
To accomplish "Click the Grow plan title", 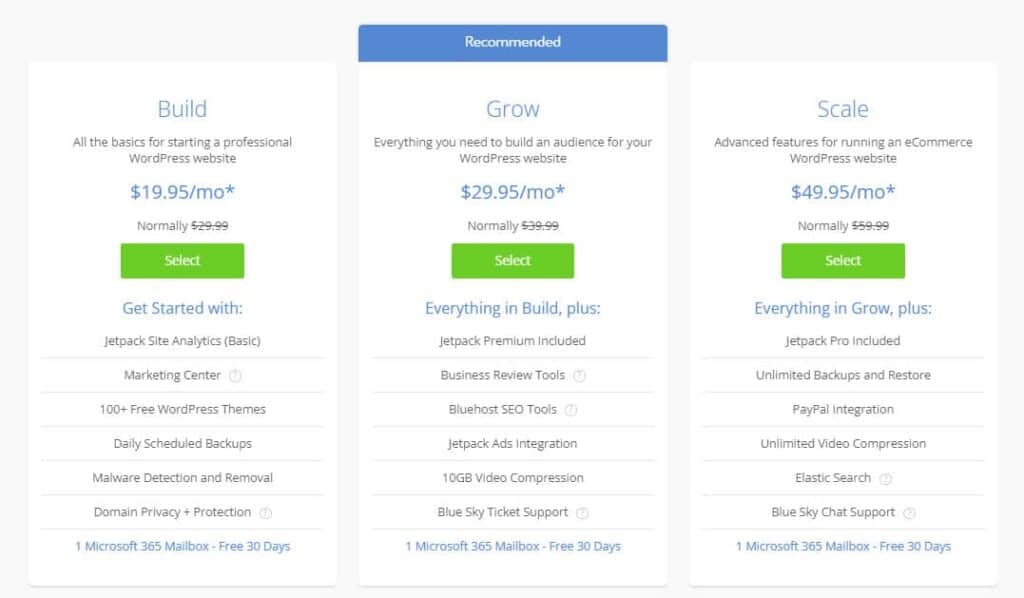I will pos(513,108).
